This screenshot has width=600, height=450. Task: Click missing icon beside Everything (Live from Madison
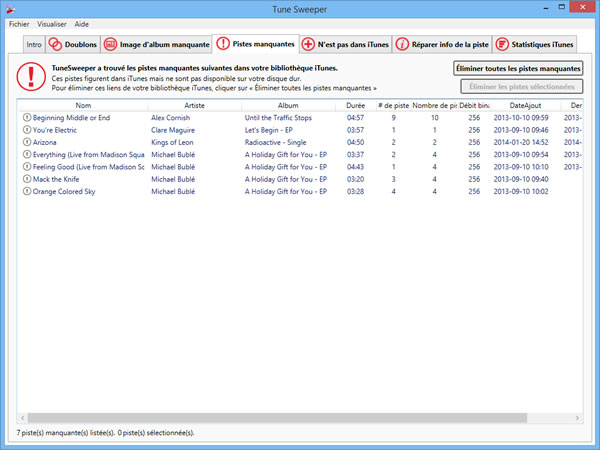(x=27, y=154)
